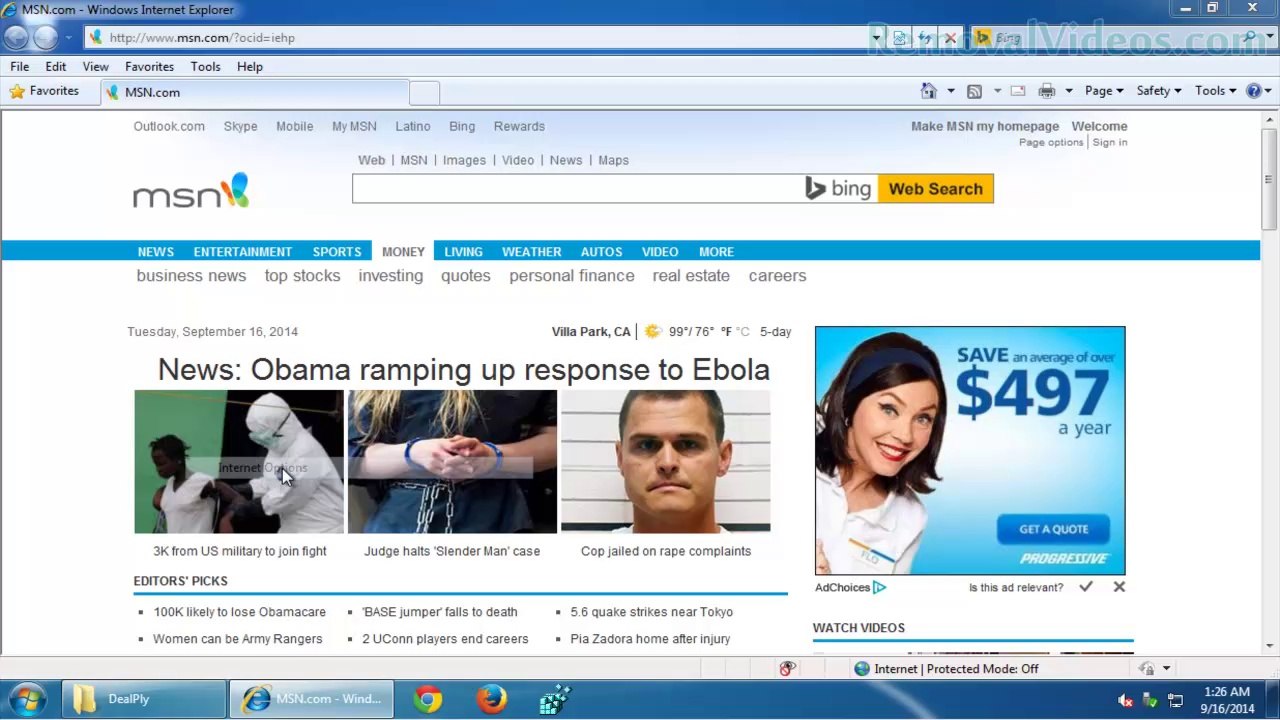Open the Edit menu
The height and width of the screenshot is (720, 1280).
click(55, 66)
